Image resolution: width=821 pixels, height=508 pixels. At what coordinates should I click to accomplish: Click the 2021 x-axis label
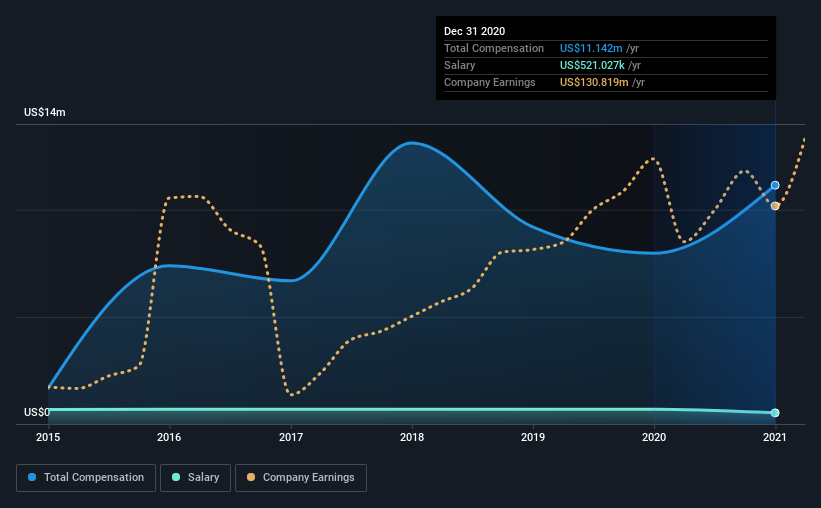pyautogui.click(x=775, y=437)
